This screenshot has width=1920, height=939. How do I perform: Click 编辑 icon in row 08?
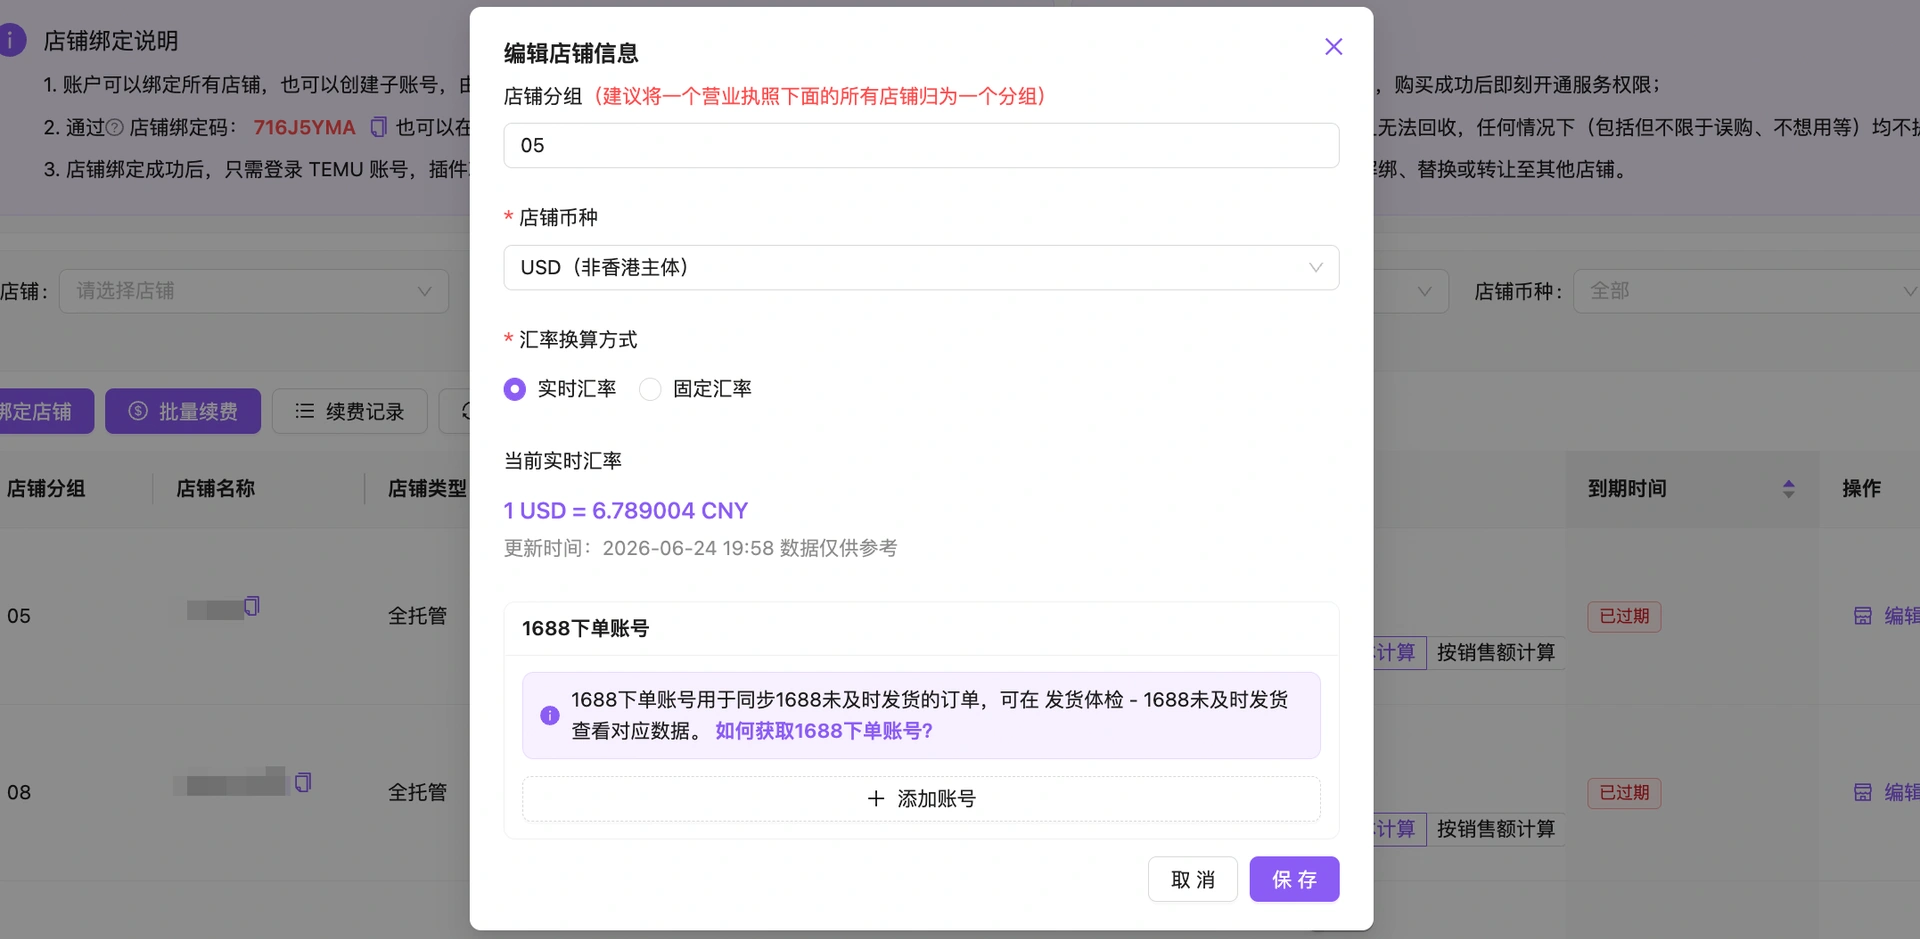(1863, 793)
